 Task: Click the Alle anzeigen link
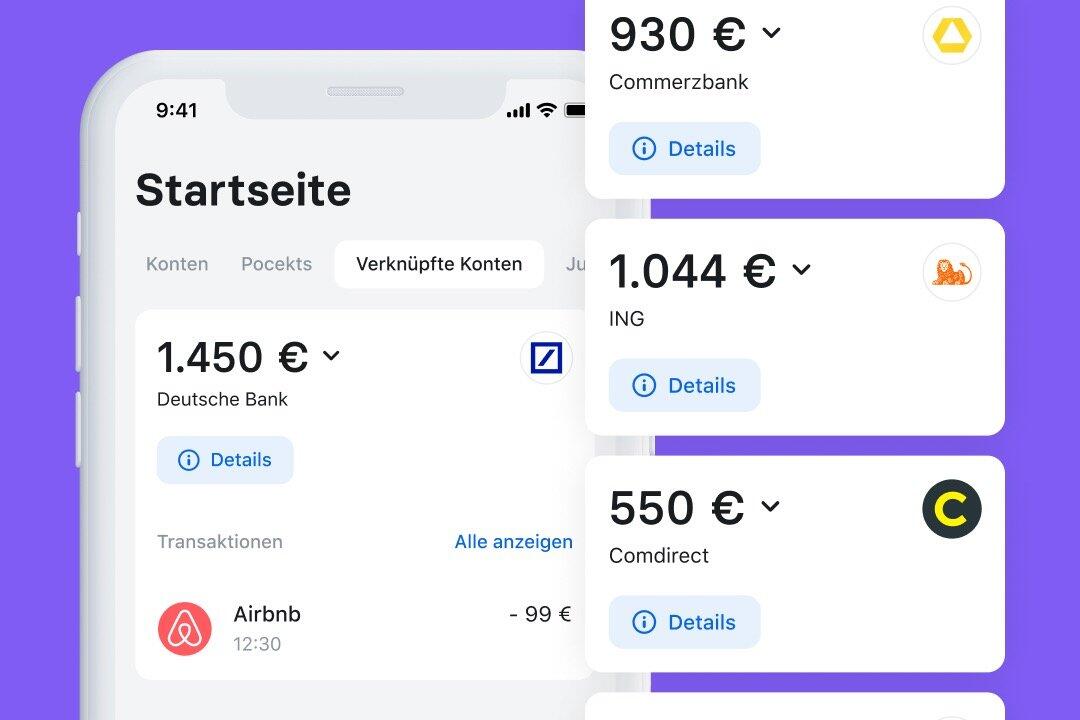[513, 542]
